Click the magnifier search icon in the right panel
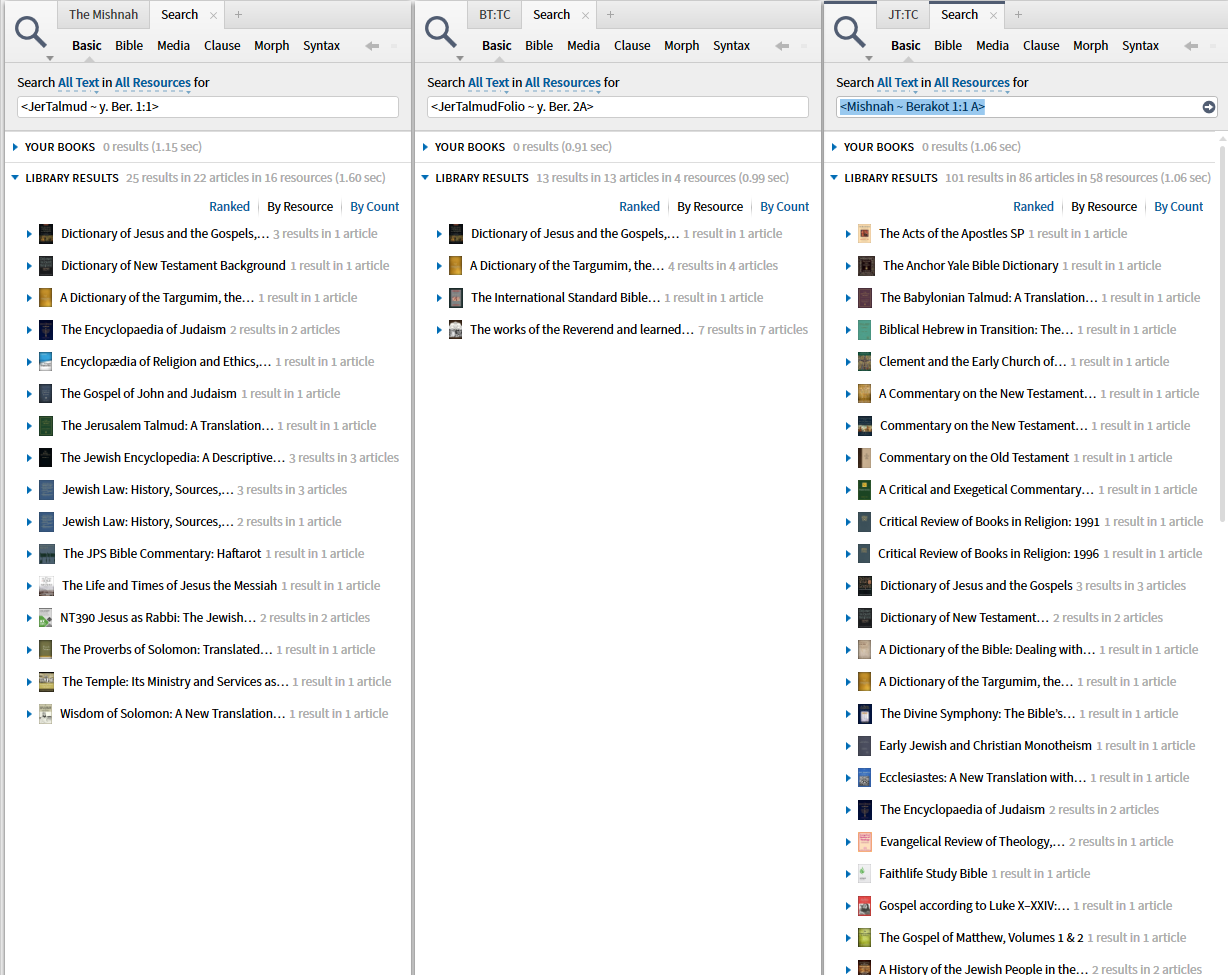Viewport: 1228px width, 975px height. 850,32
